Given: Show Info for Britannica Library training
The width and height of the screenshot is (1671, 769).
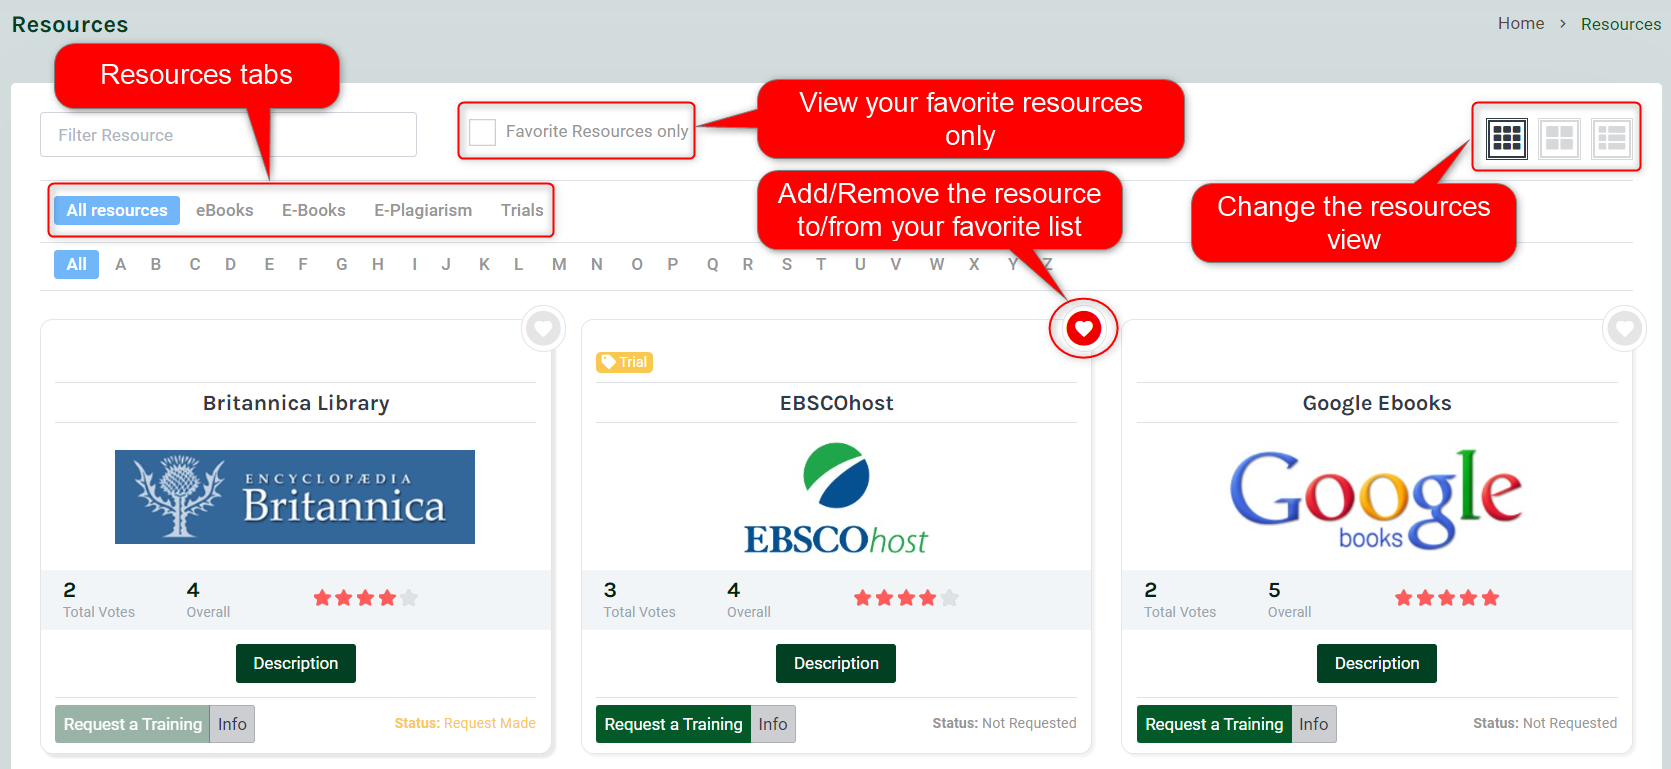Looking at the screenshot, I should (232, 724).
